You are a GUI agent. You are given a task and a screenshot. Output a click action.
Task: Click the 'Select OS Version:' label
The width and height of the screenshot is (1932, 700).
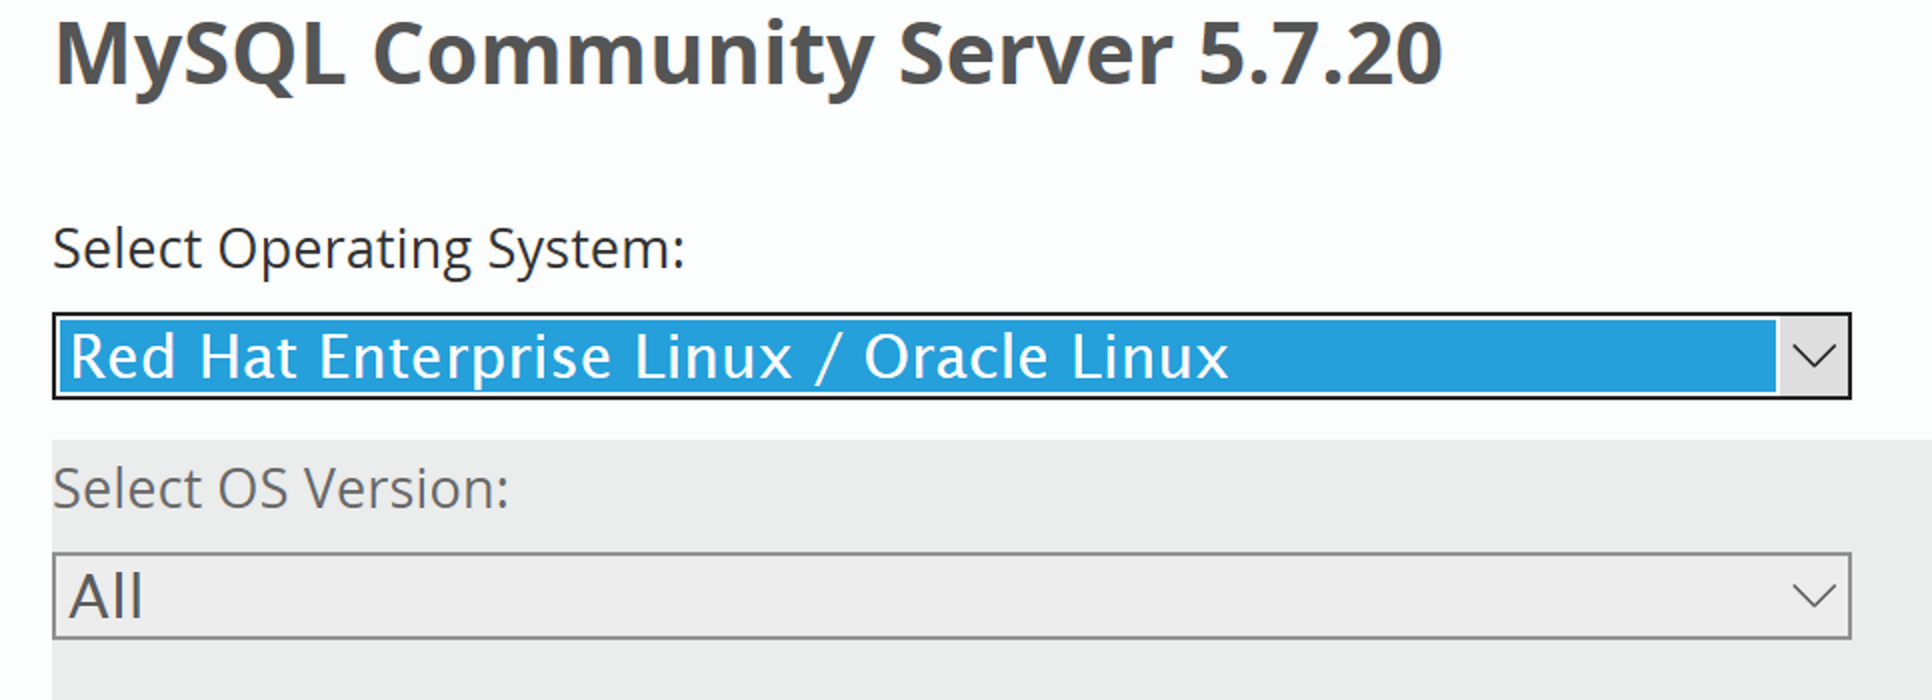tap(281, 489)
